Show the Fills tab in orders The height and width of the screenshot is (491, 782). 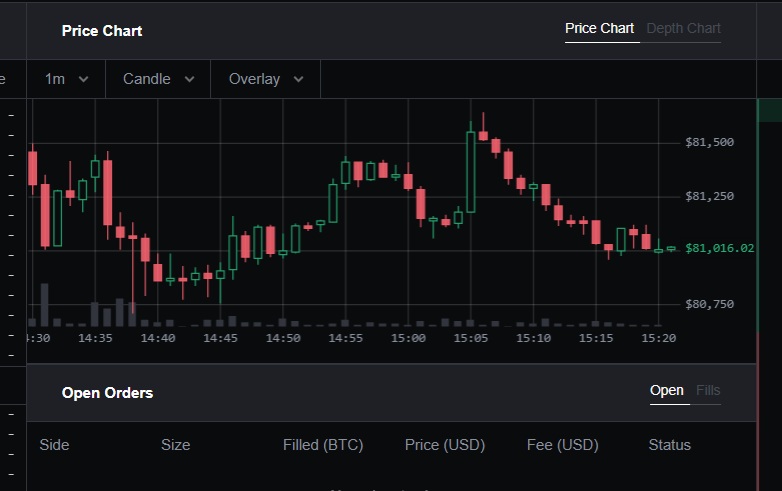coord(708,390)
